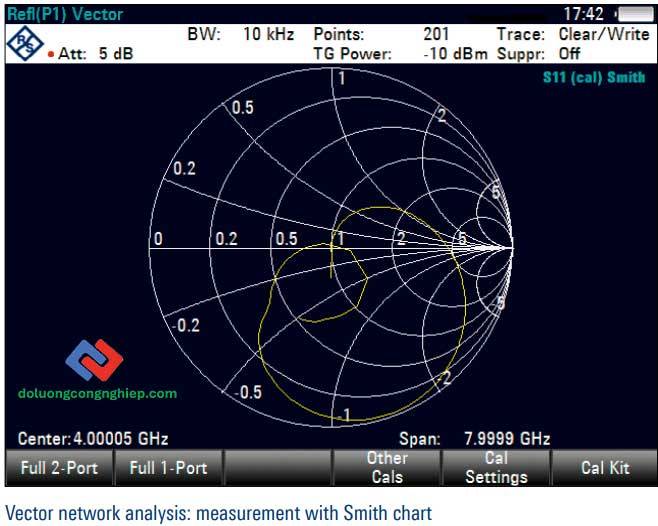Click the -1 reactance label at chart bottom

[x=344, y=415]
